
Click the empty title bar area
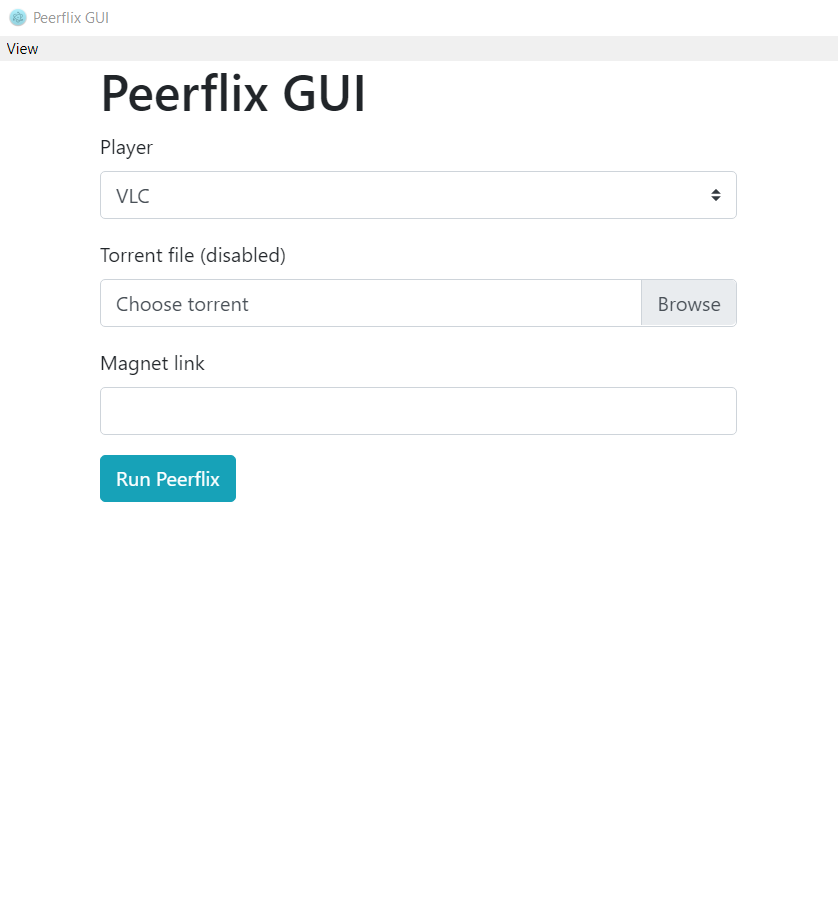450,17
